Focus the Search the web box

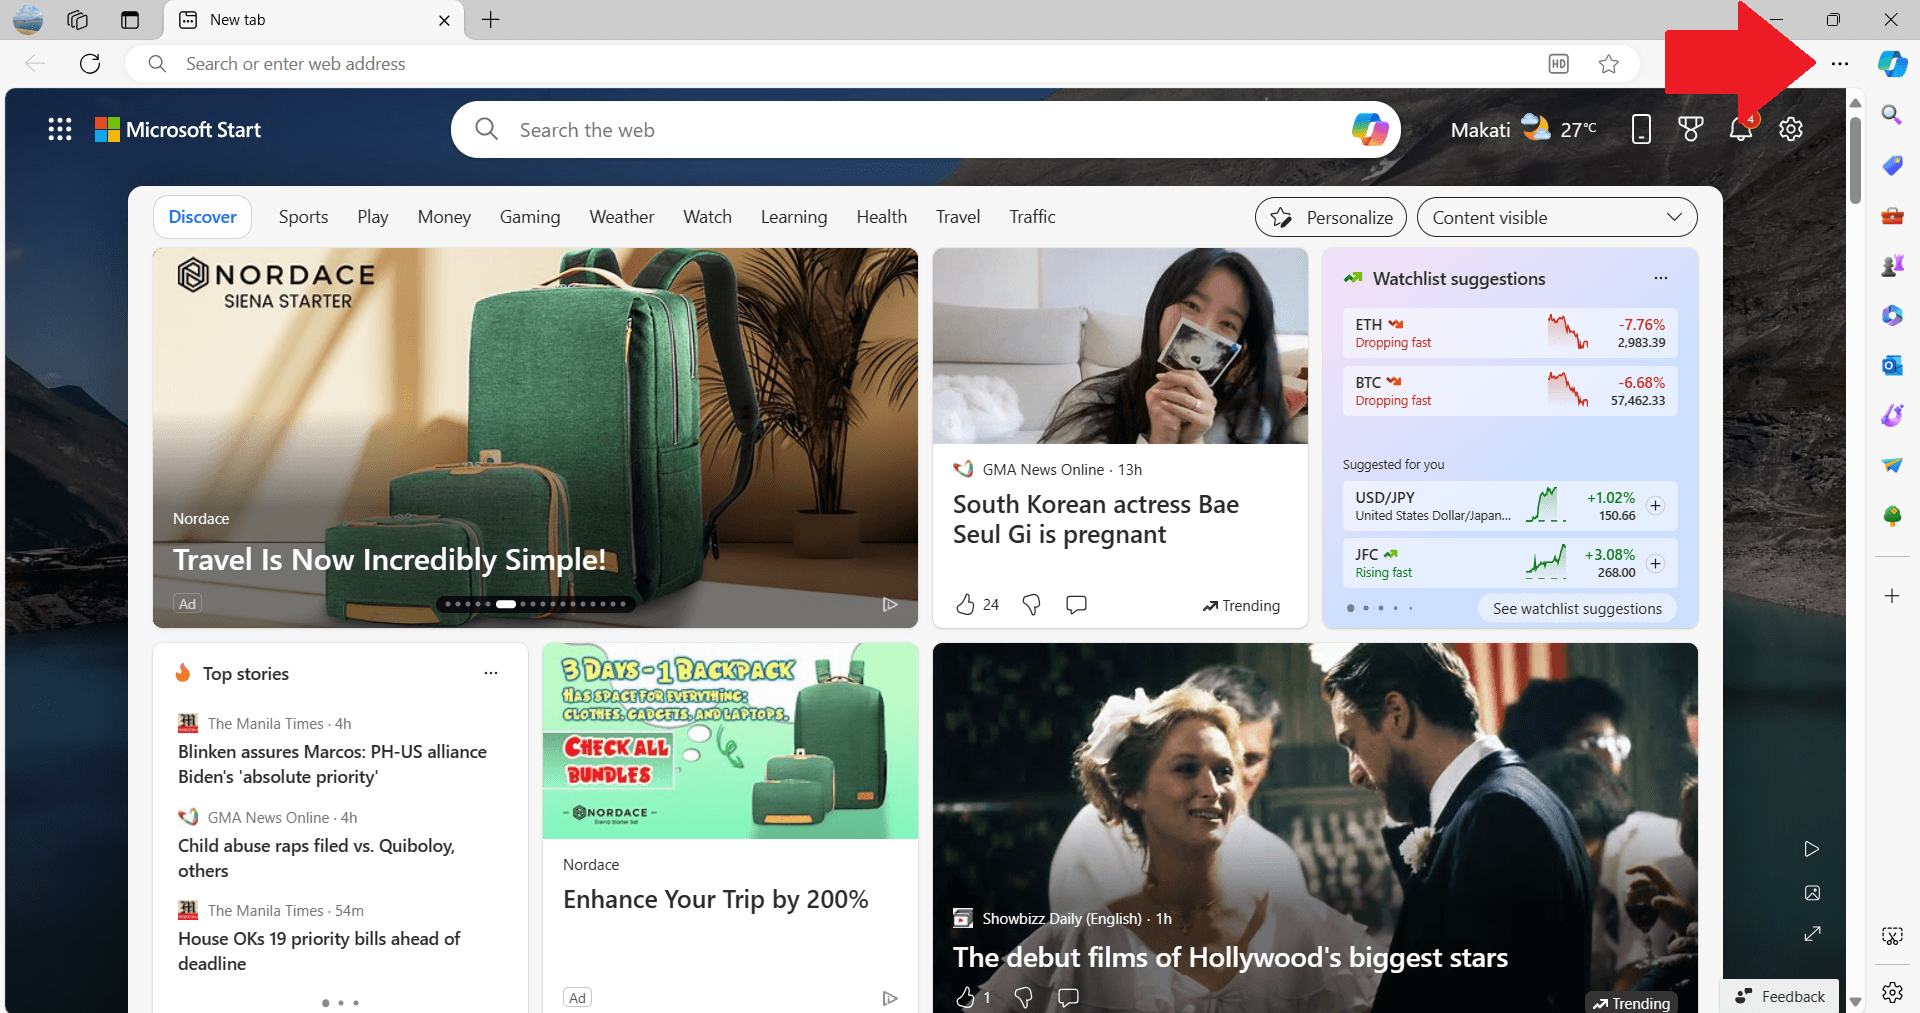tap(925, 130)
